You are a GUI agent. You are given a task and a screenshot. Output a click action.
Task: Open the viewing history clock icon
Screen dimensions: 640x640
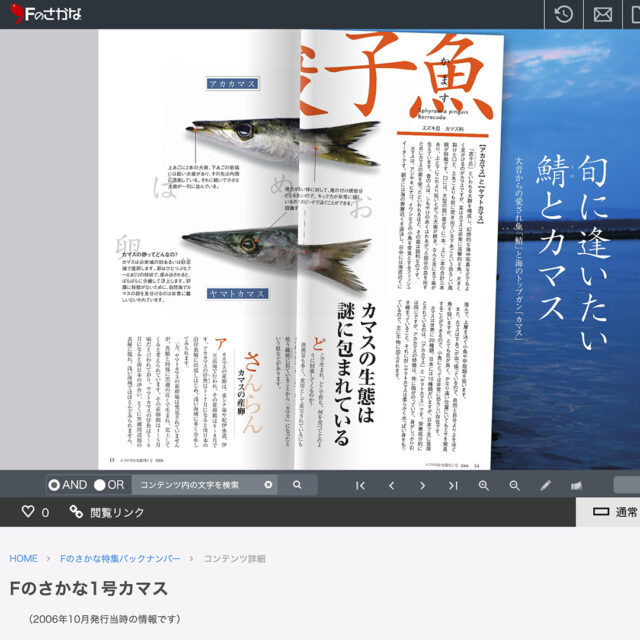564,14
